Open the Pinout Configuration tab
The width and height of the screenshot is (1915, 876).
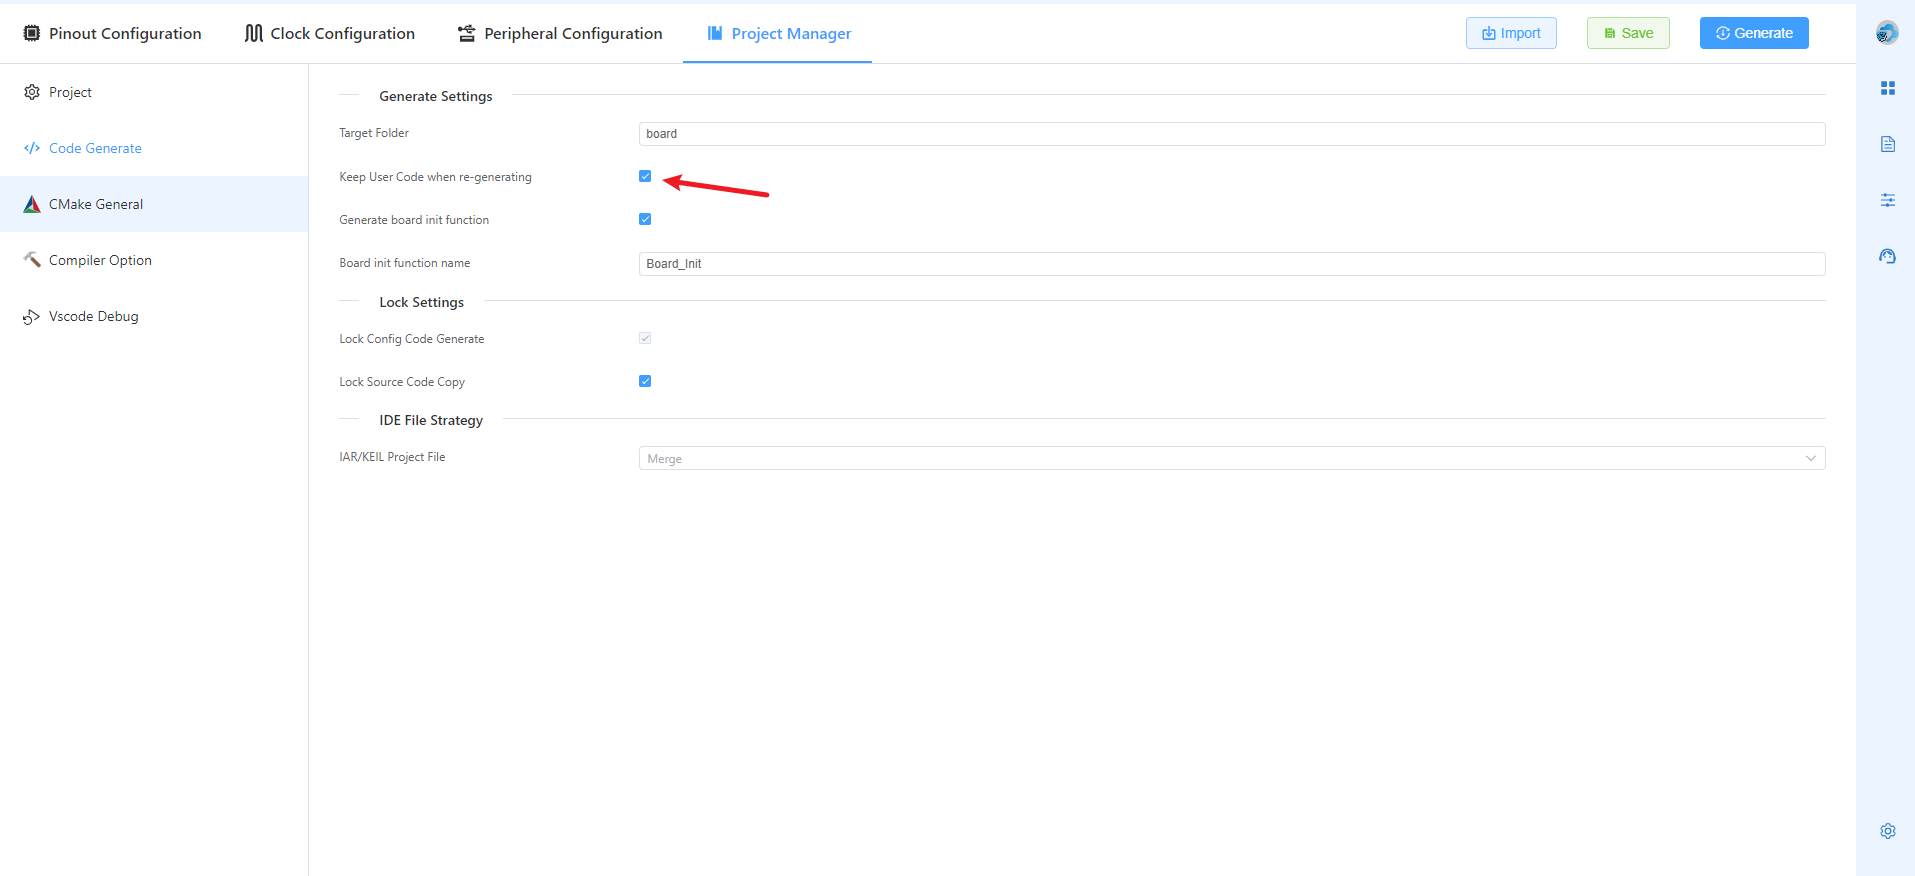coord(112,33)
